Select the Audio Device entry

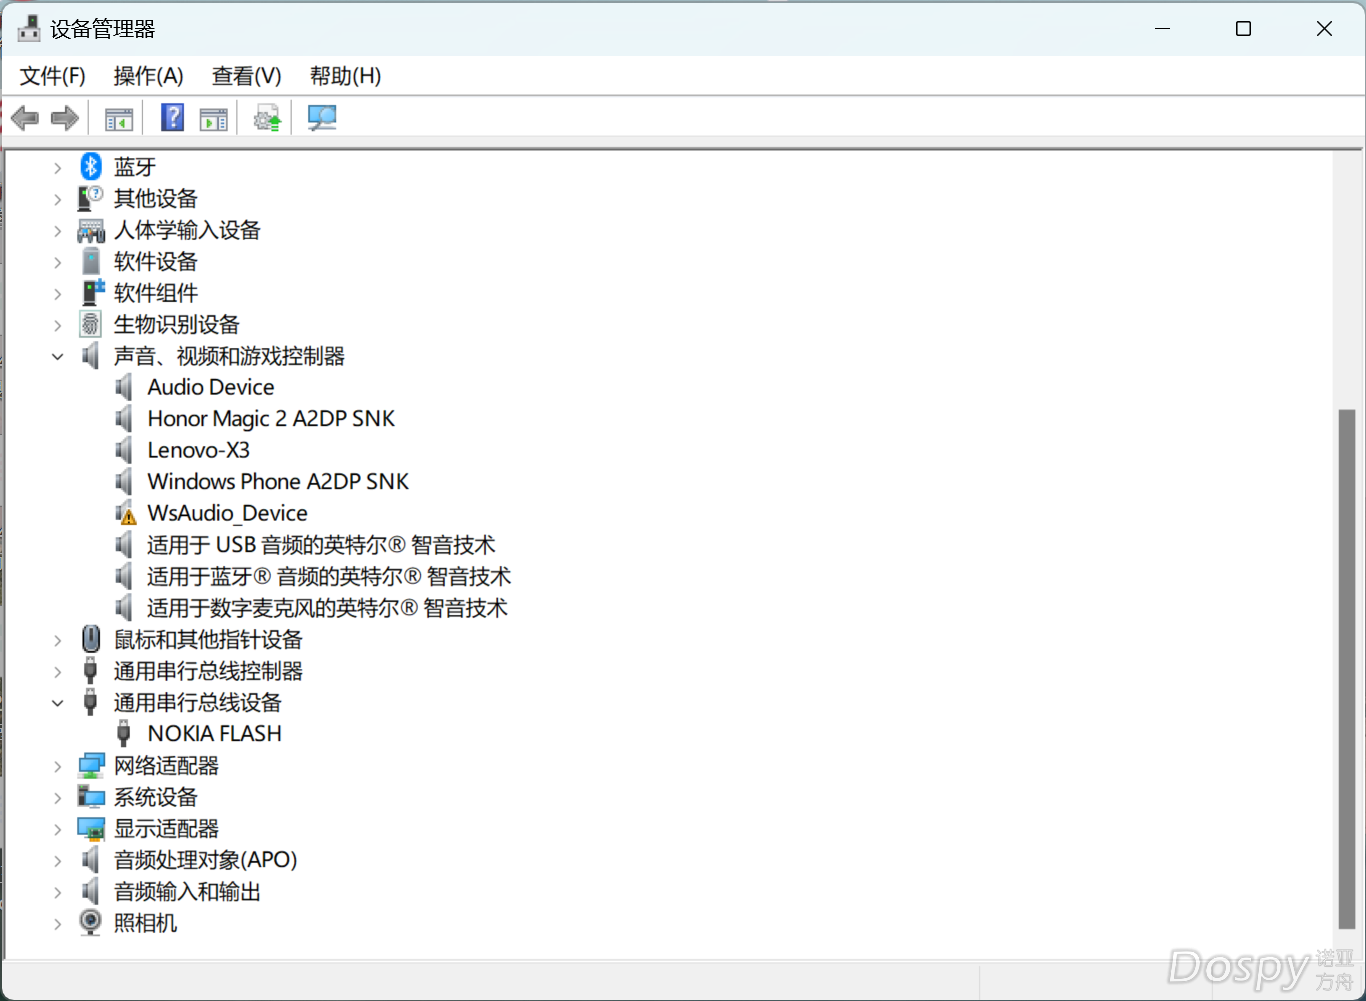pos(211,387)
